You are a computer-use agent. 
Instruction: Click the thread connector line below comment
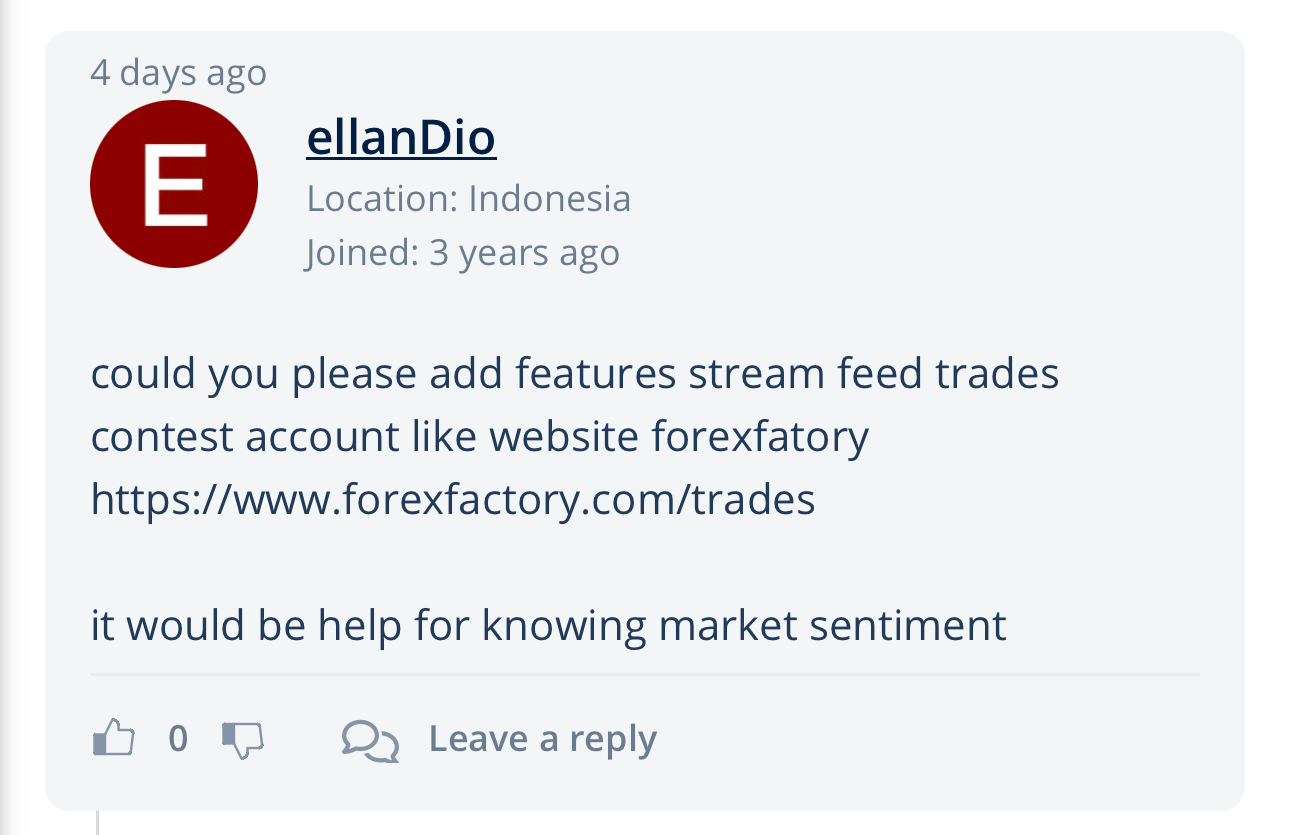coord(97,822)
